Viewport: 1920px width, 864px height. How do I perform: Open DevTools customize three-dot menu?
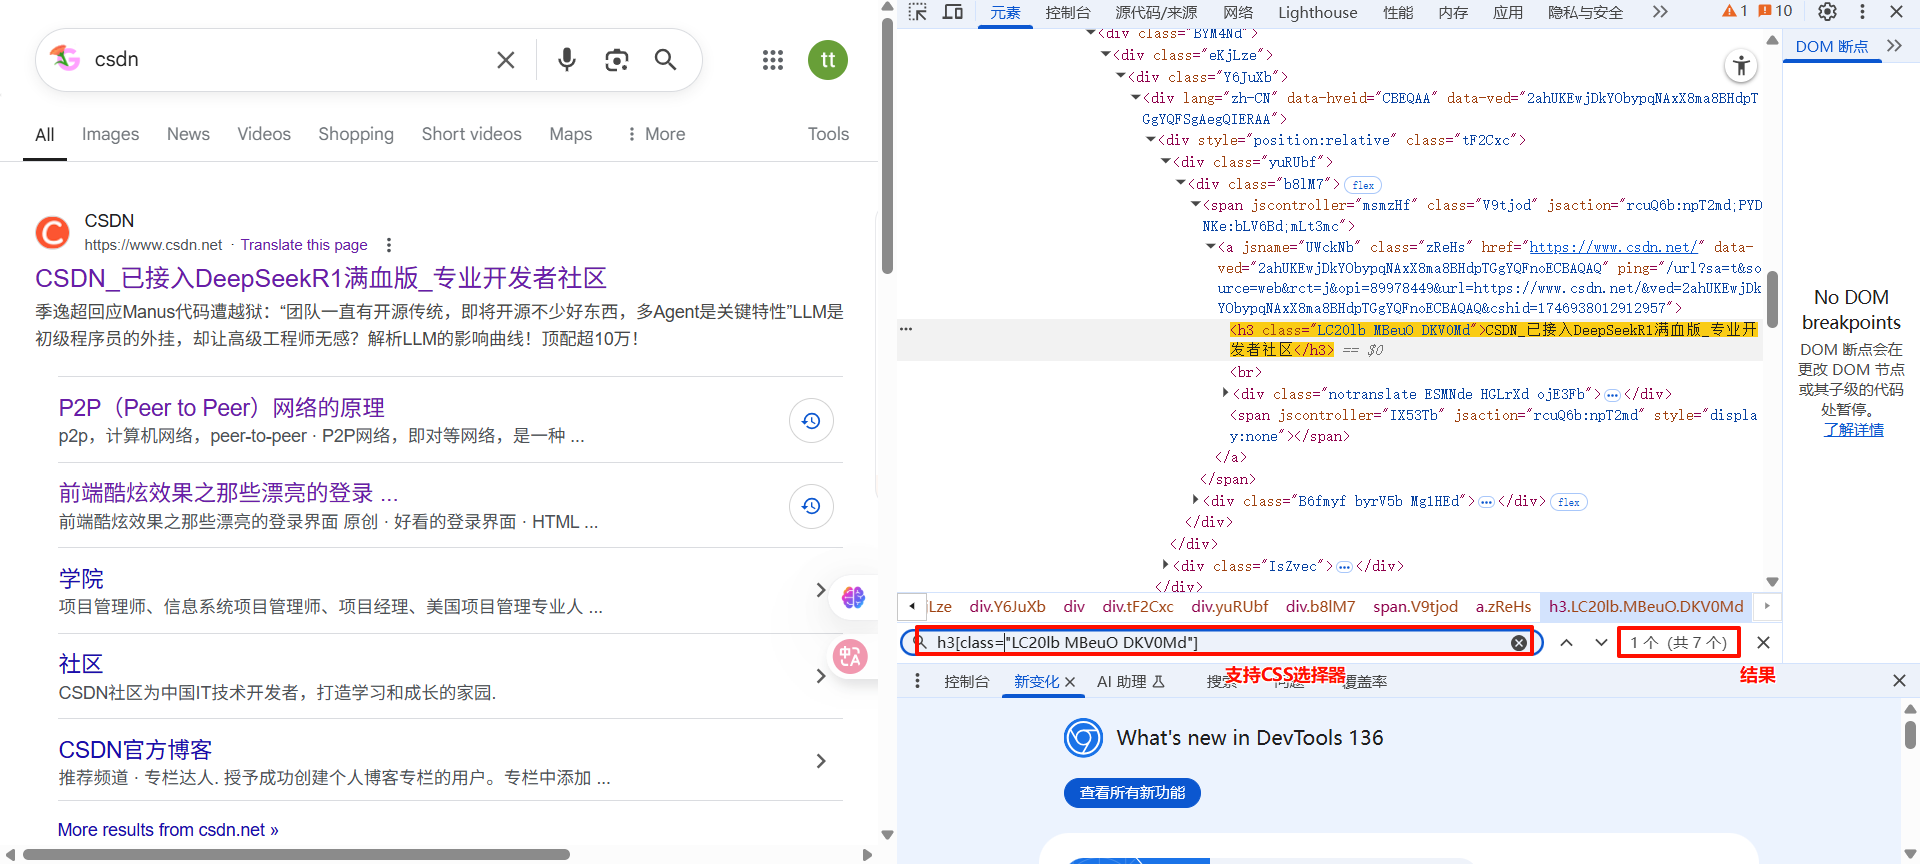click(x=1862, y=12)
